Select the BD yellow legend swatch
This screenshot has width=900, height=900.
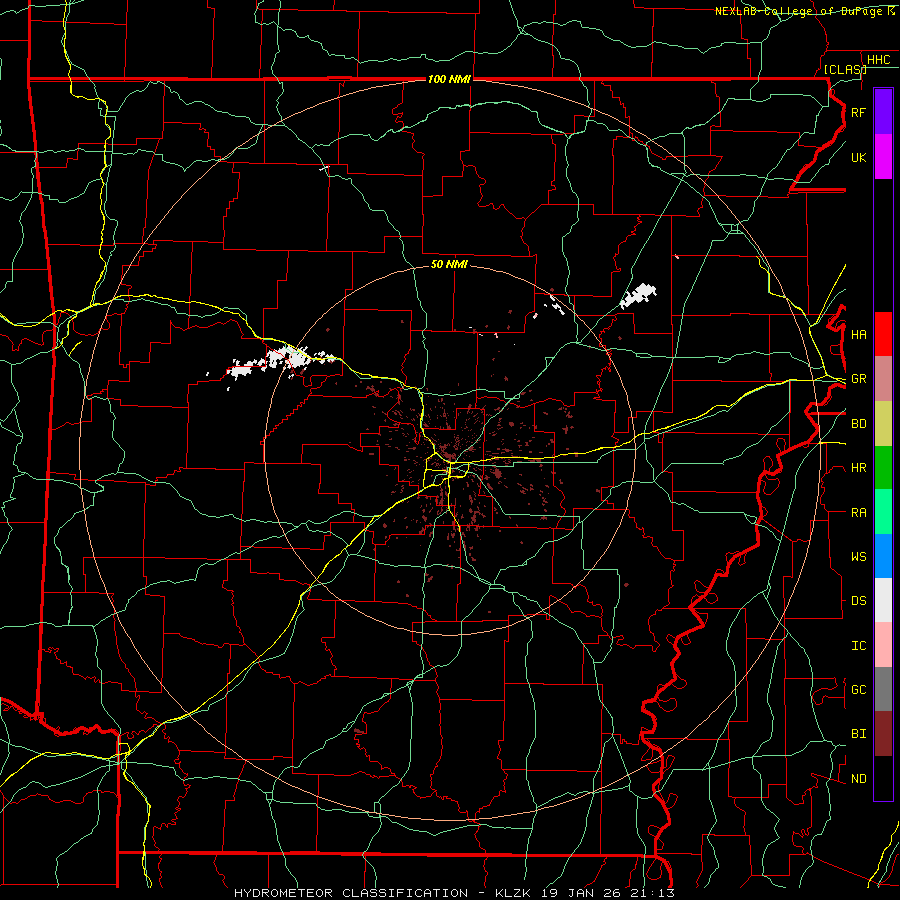point(883,424)
